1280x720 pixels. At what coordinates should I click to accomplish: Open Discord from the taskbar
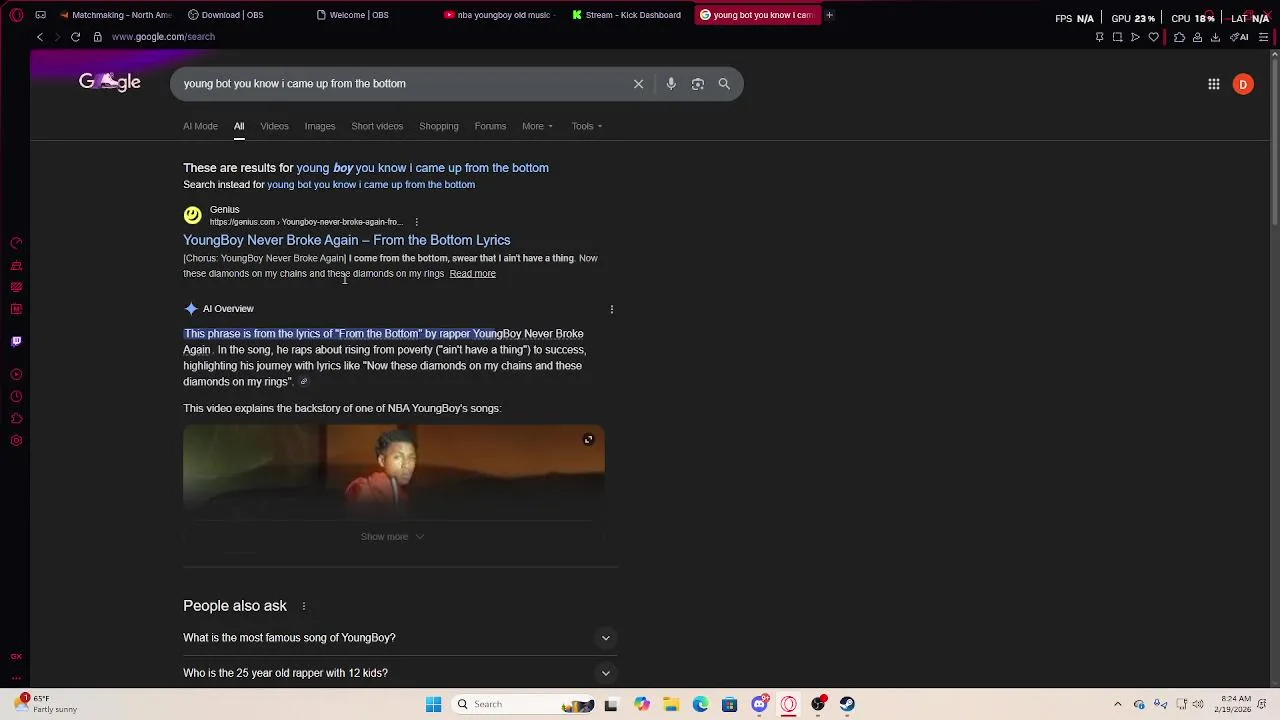click(759, 704)
